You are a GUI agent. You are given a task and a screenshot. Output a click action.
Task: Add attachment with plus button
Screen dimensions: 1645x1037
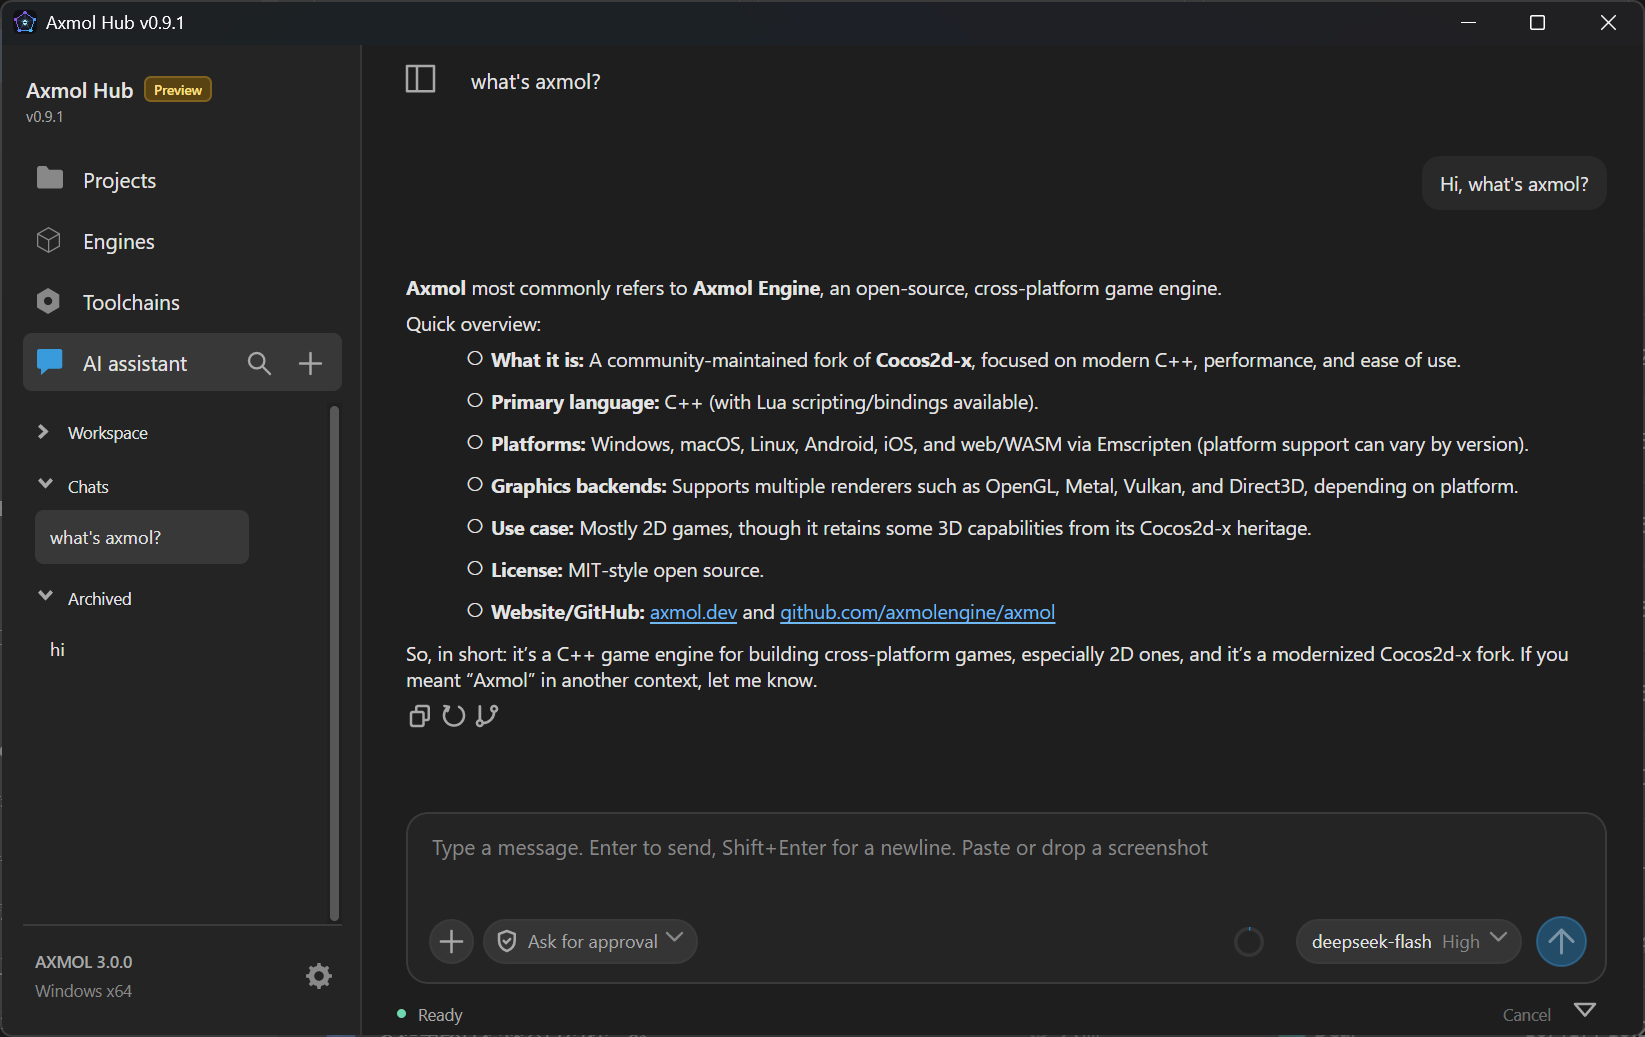[452, 941]
